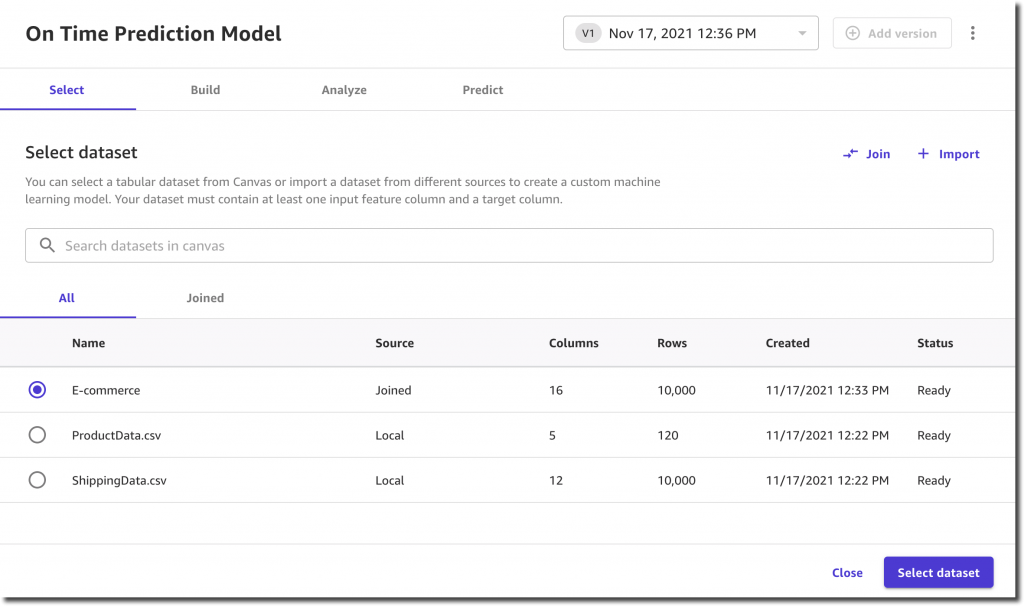Open the Analyze tab
The image size is (1024, 606).
pos(344,90)
